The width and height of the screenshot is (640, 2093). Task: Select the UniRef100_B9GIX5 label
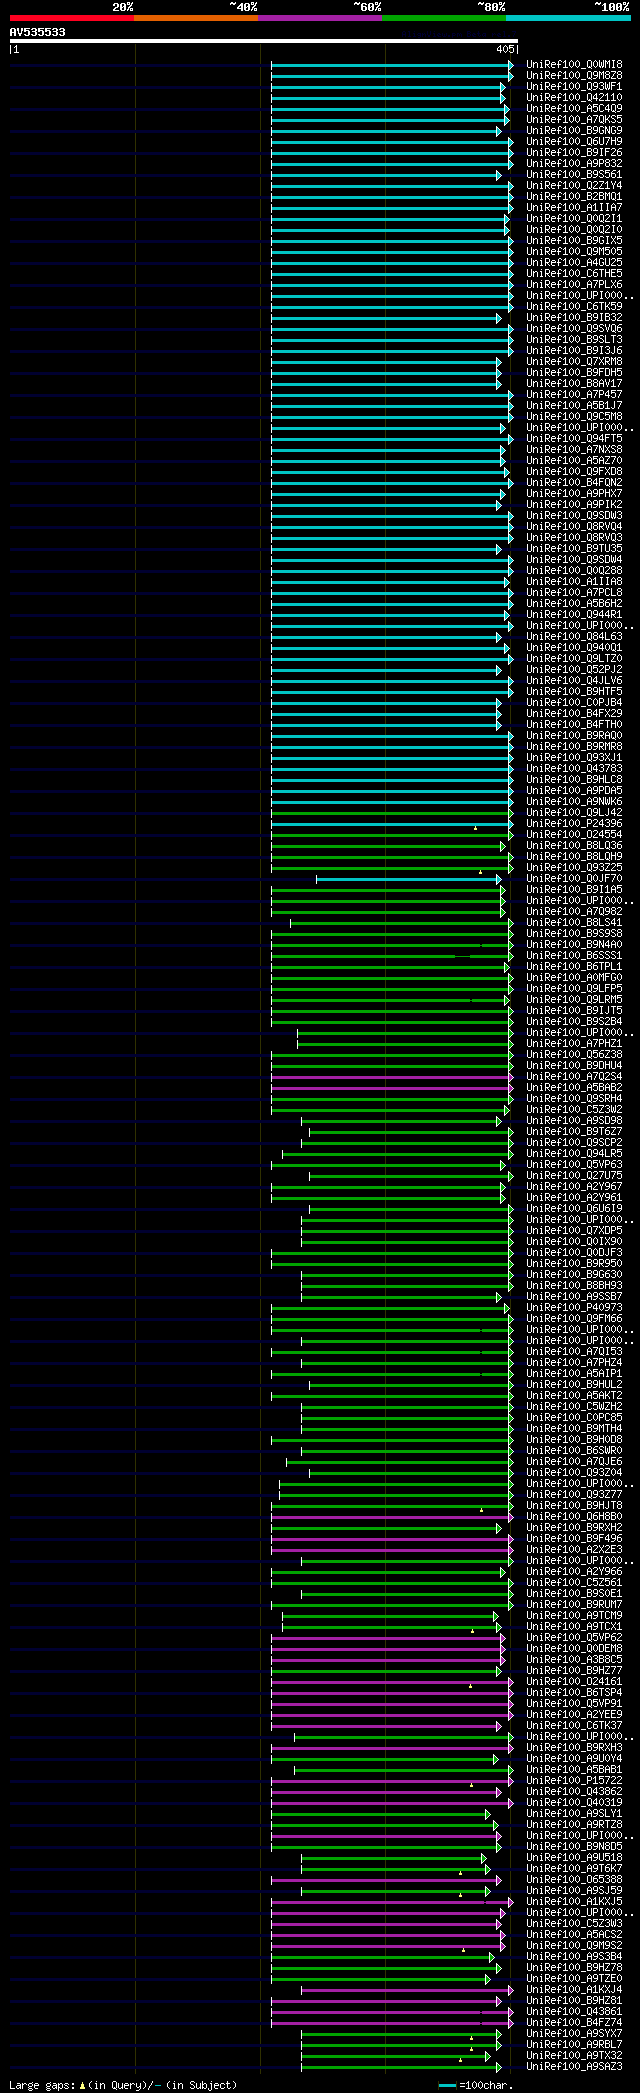574,241
